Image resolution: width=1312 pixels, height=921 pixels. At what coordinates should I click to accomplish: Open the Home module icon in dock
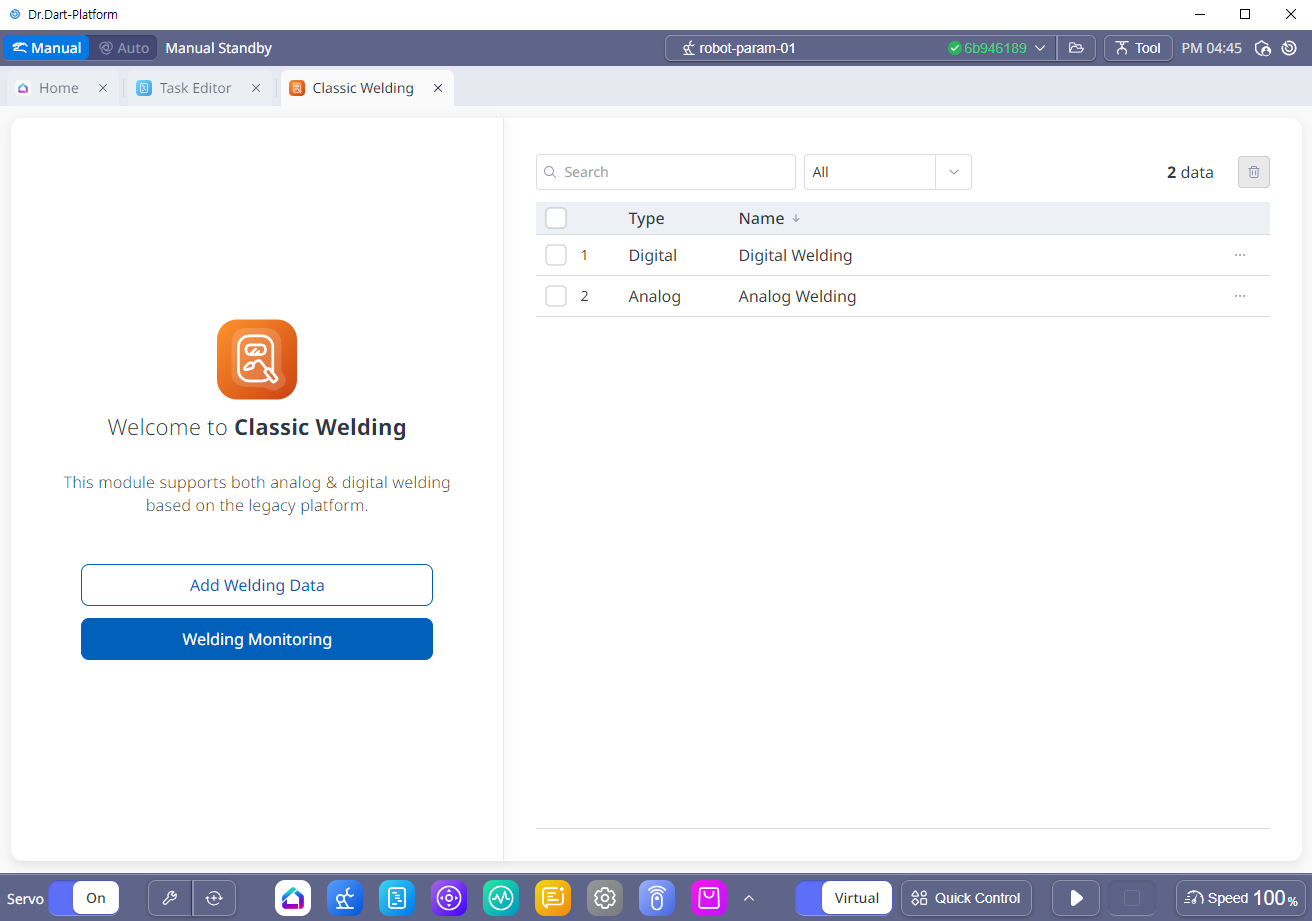click(x=293, y=898)
